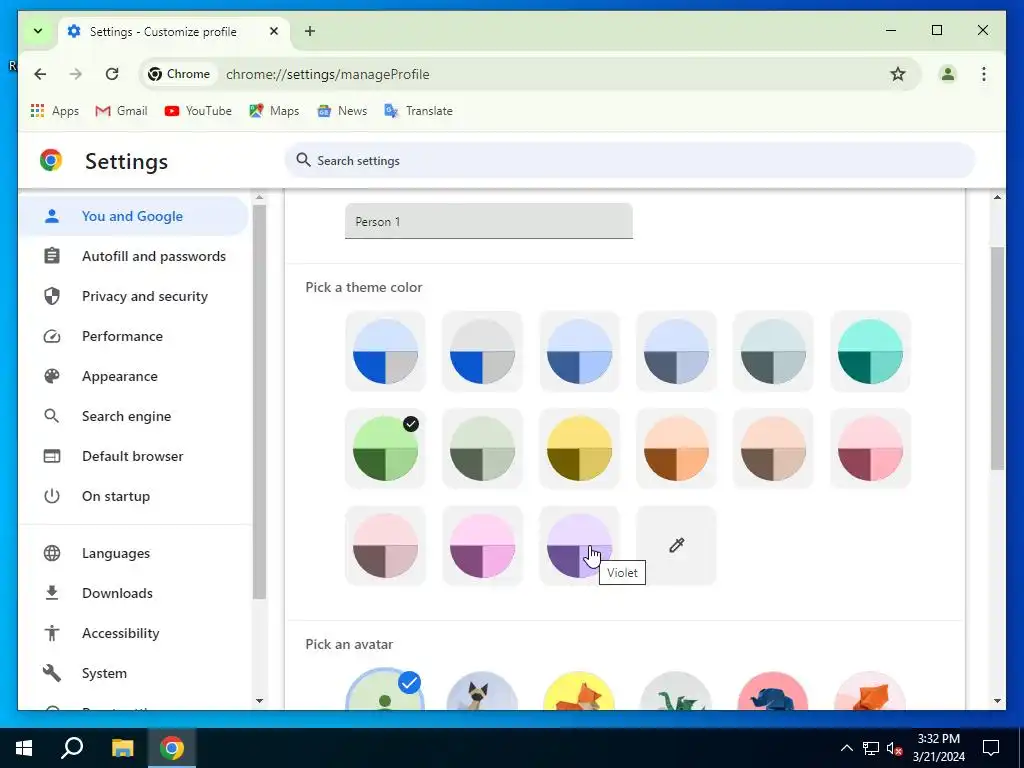The height and width of the screenshot is (768, 1024).
Task: Open the Windows Start menu
Action: [24, 748]
